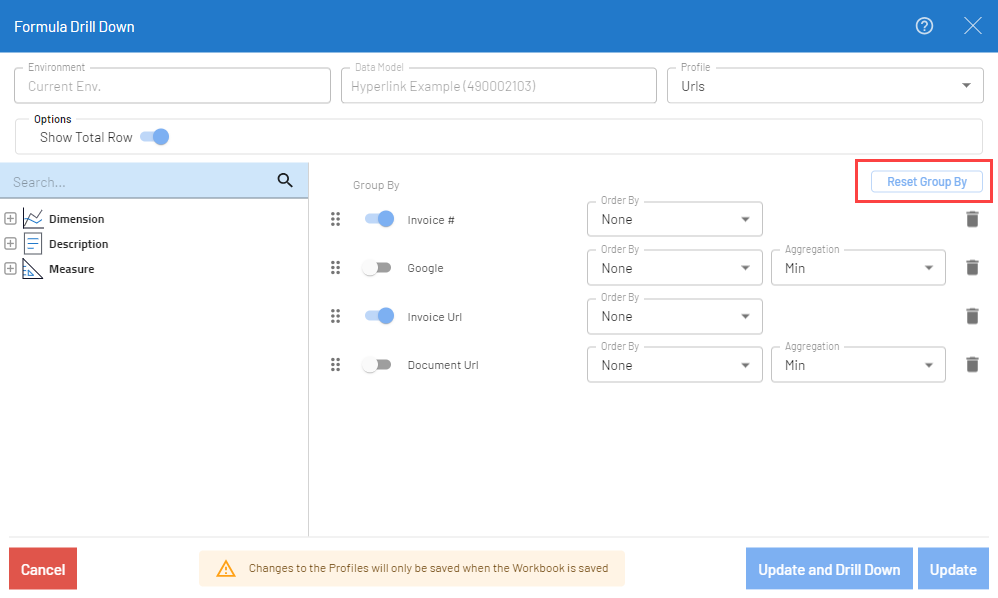Click the help question mark icon
The width and height of the screenshot is (998, 598).
(924, 26)
